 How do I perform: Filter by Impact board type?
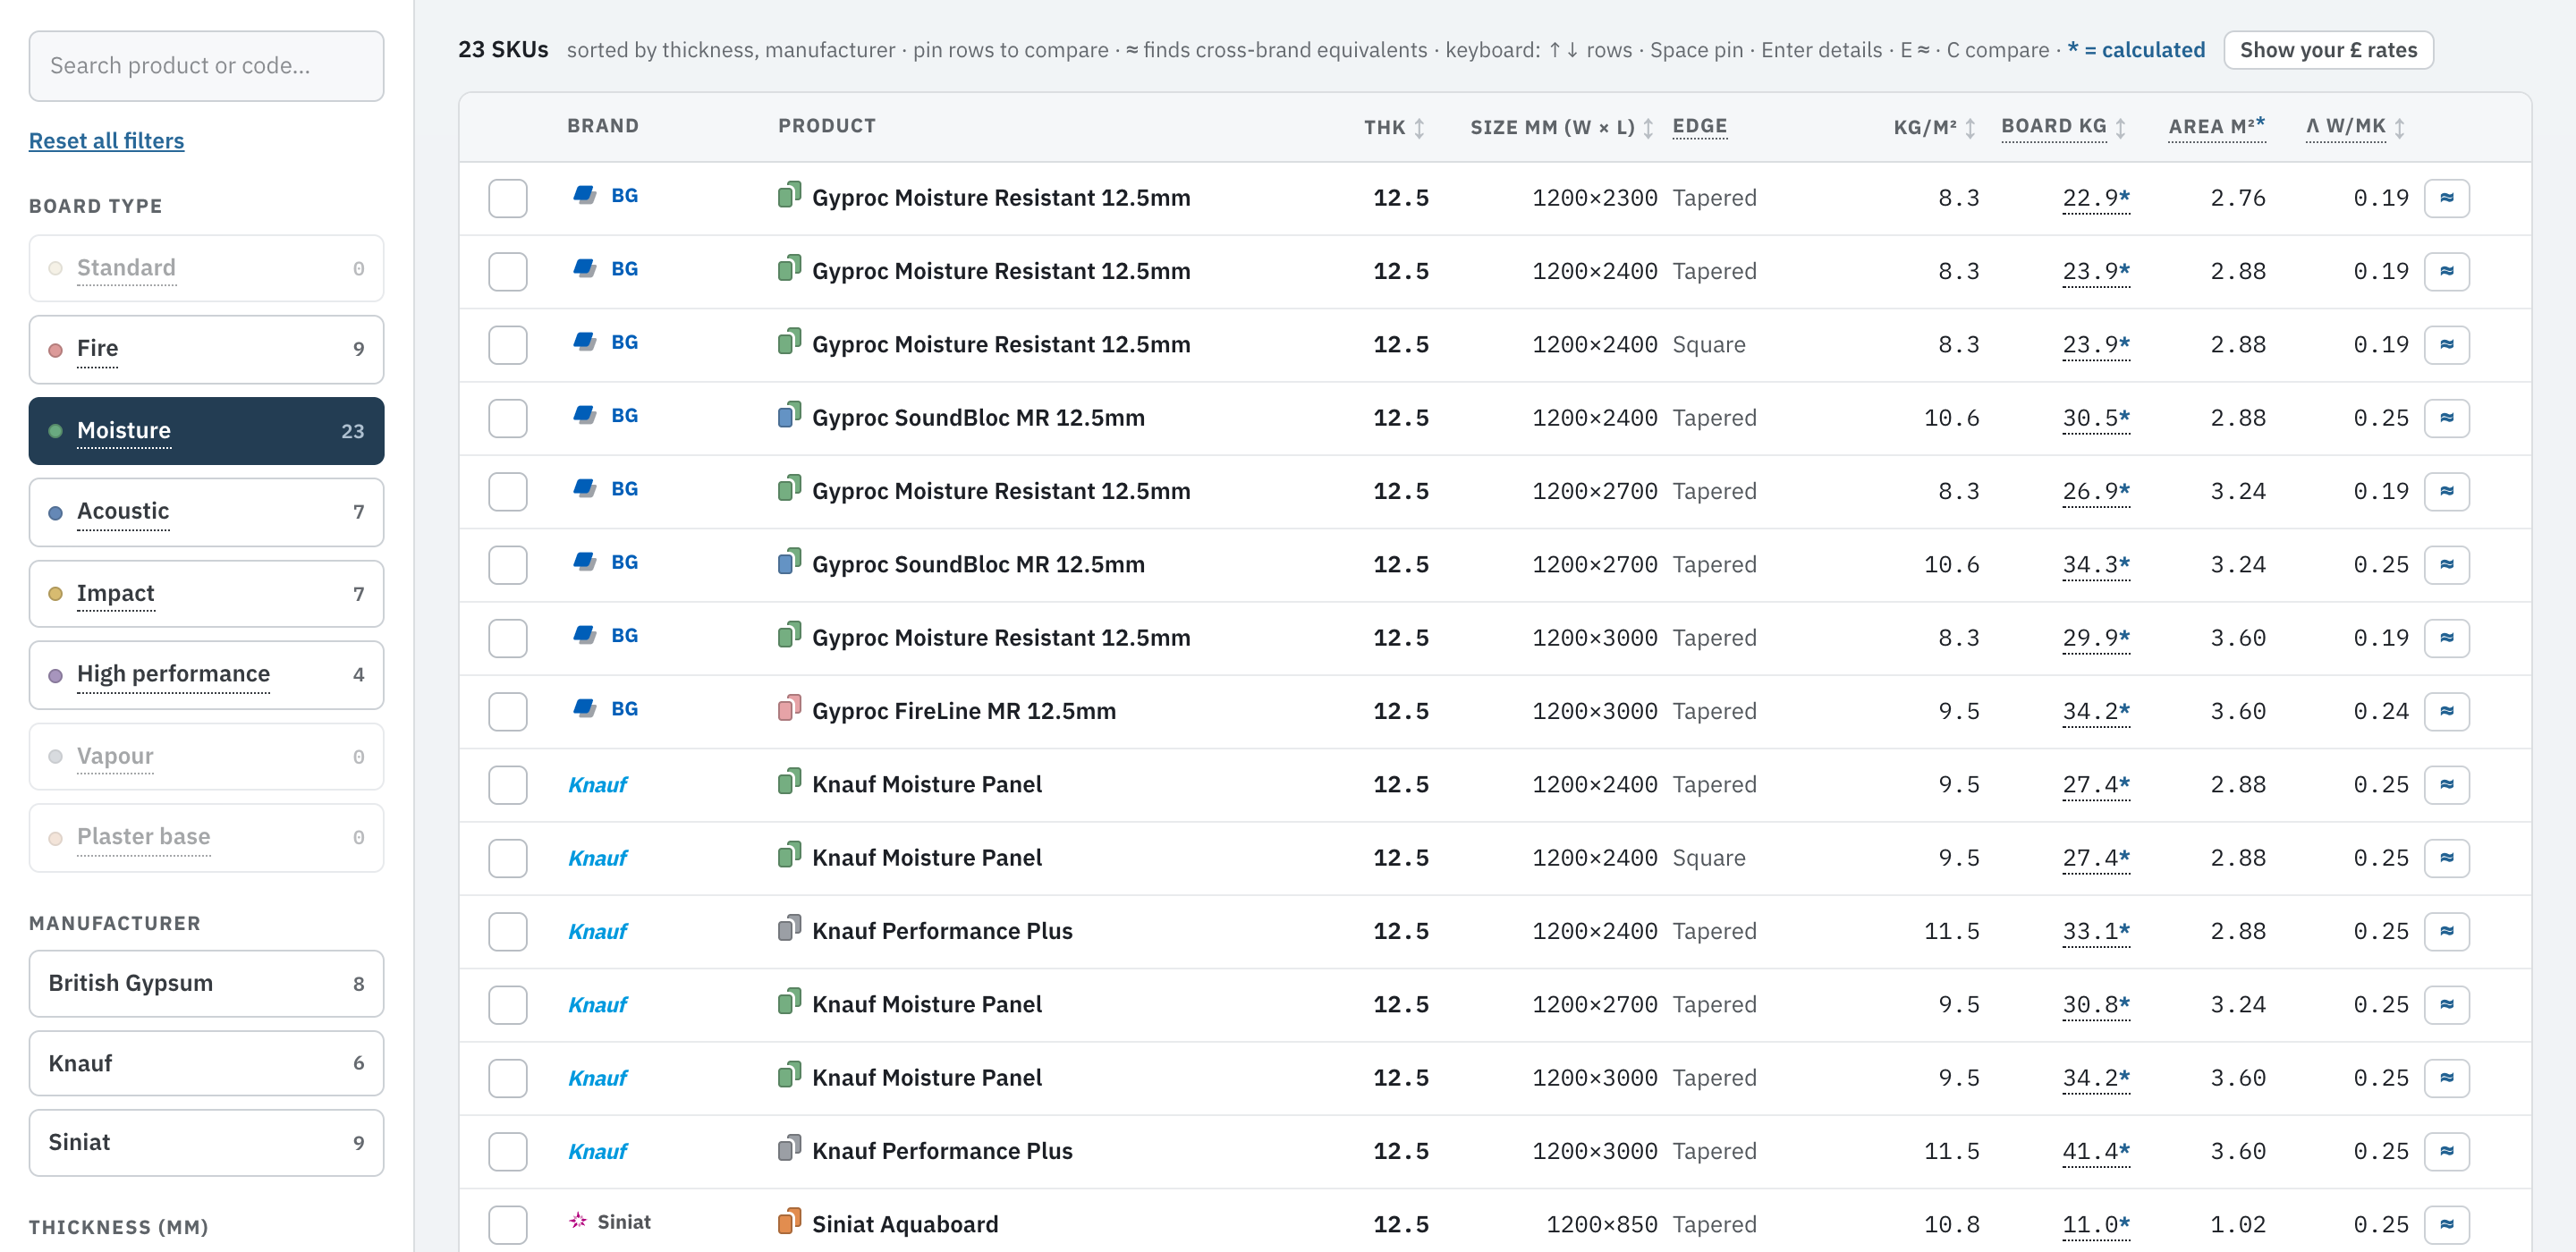pos(206,594)
